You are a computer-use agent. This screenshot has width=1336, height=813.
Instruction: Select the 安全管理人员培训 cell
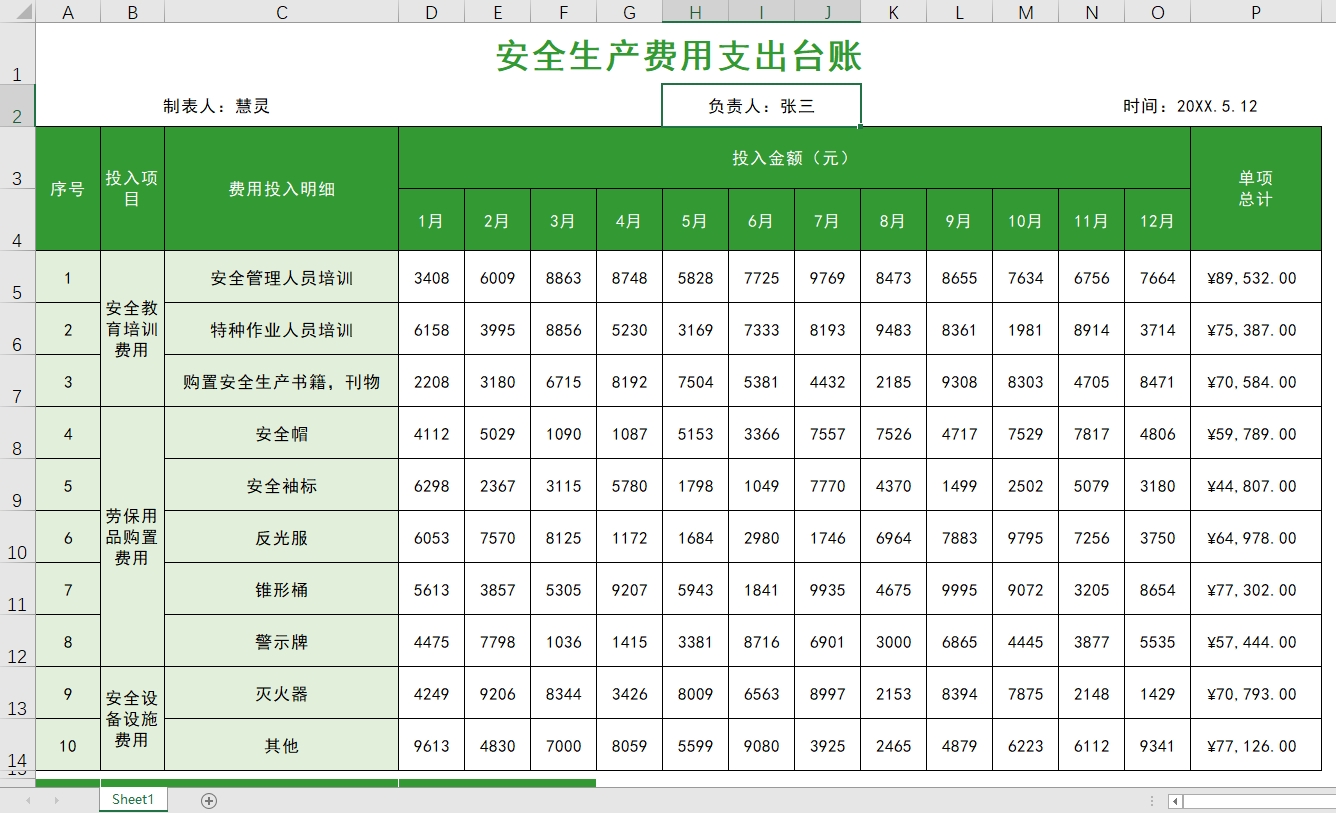[281, 278]
